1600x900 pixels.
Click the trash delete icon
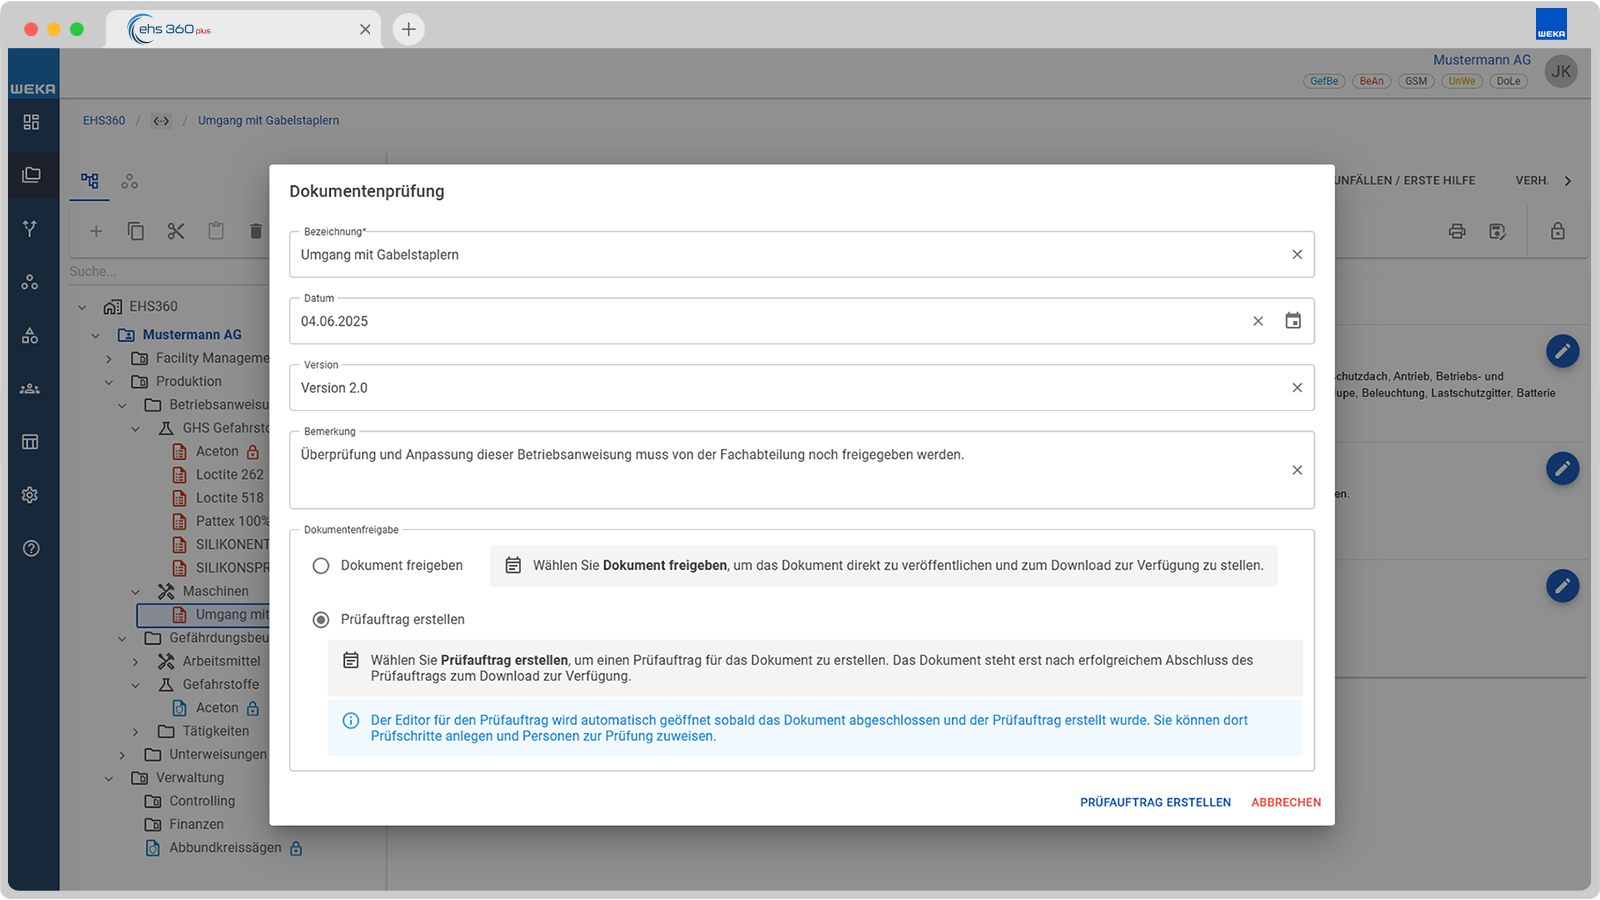pyautogui.click(x=256, y=231)
